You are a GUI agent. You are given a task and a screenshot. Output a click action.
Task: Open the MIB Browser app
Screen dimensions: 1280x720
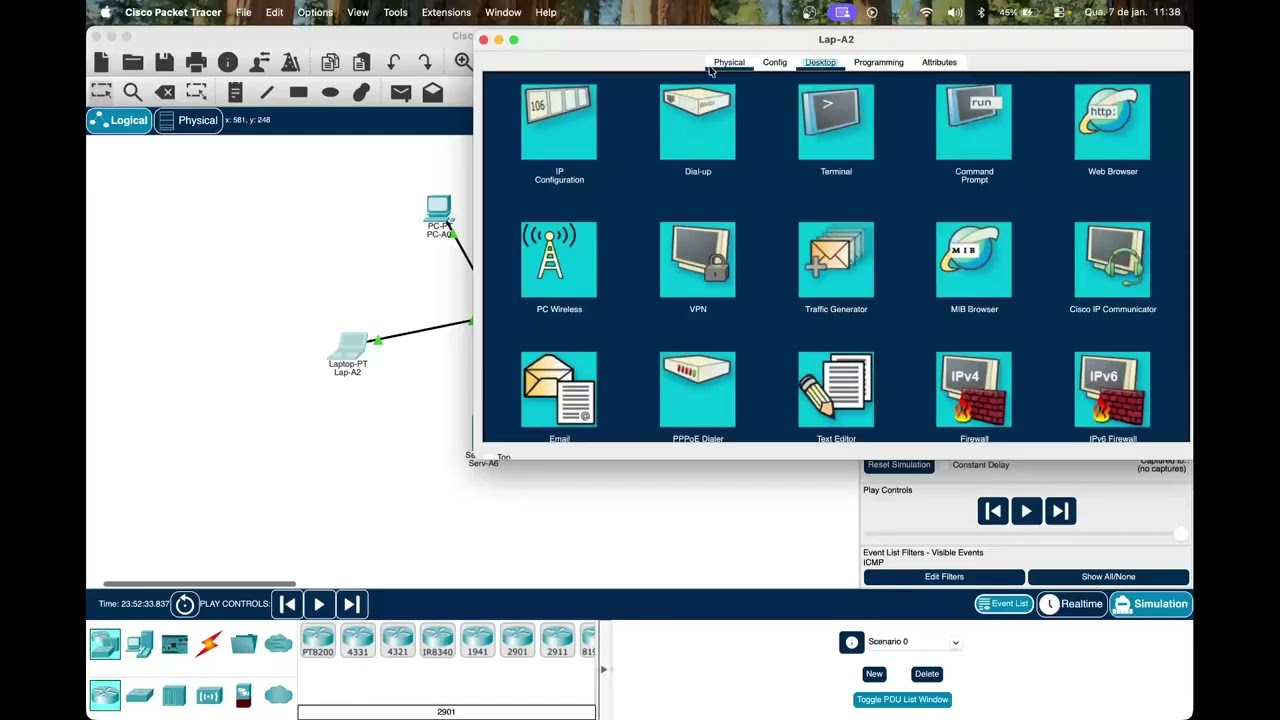(x=974, y=260)
